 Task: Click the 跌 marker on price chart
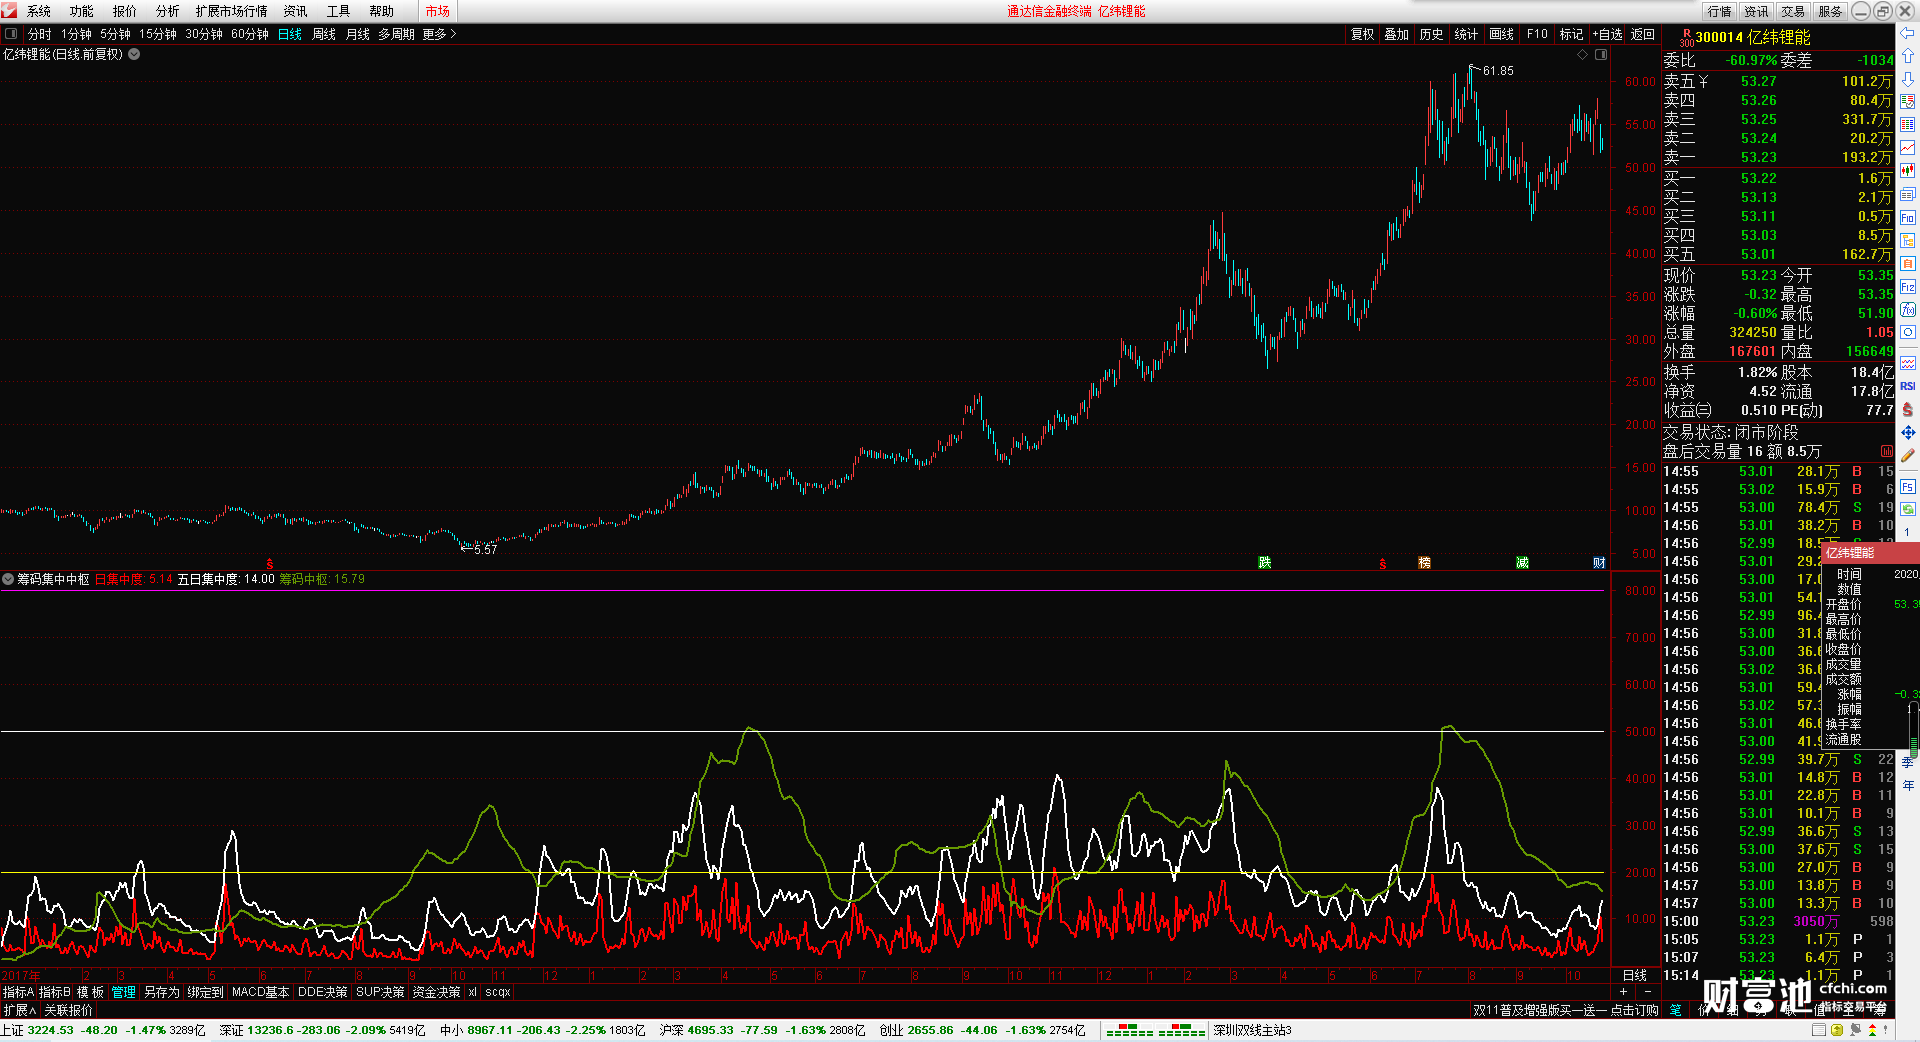(1264, 562)
